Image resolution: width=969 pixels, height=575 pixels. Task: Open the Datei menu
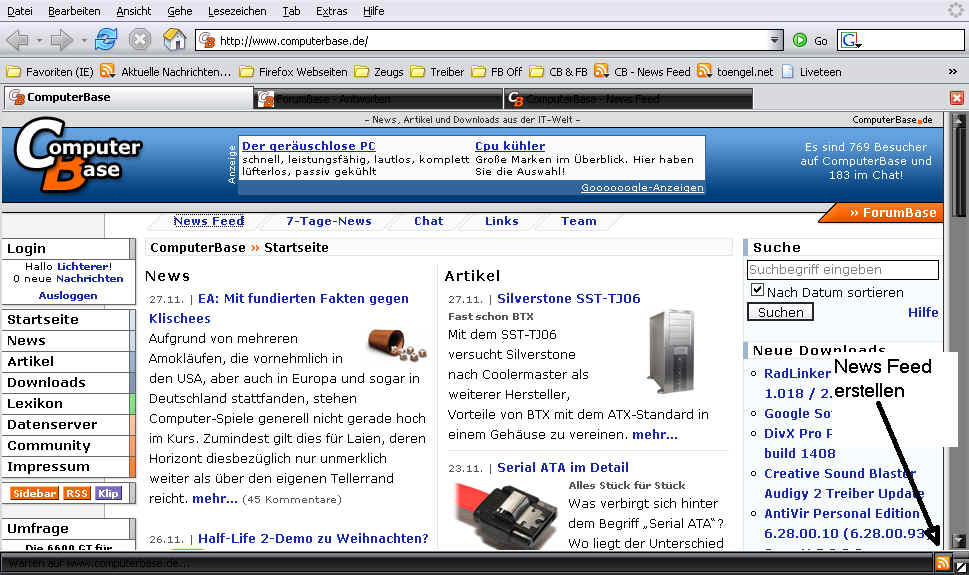20,11
